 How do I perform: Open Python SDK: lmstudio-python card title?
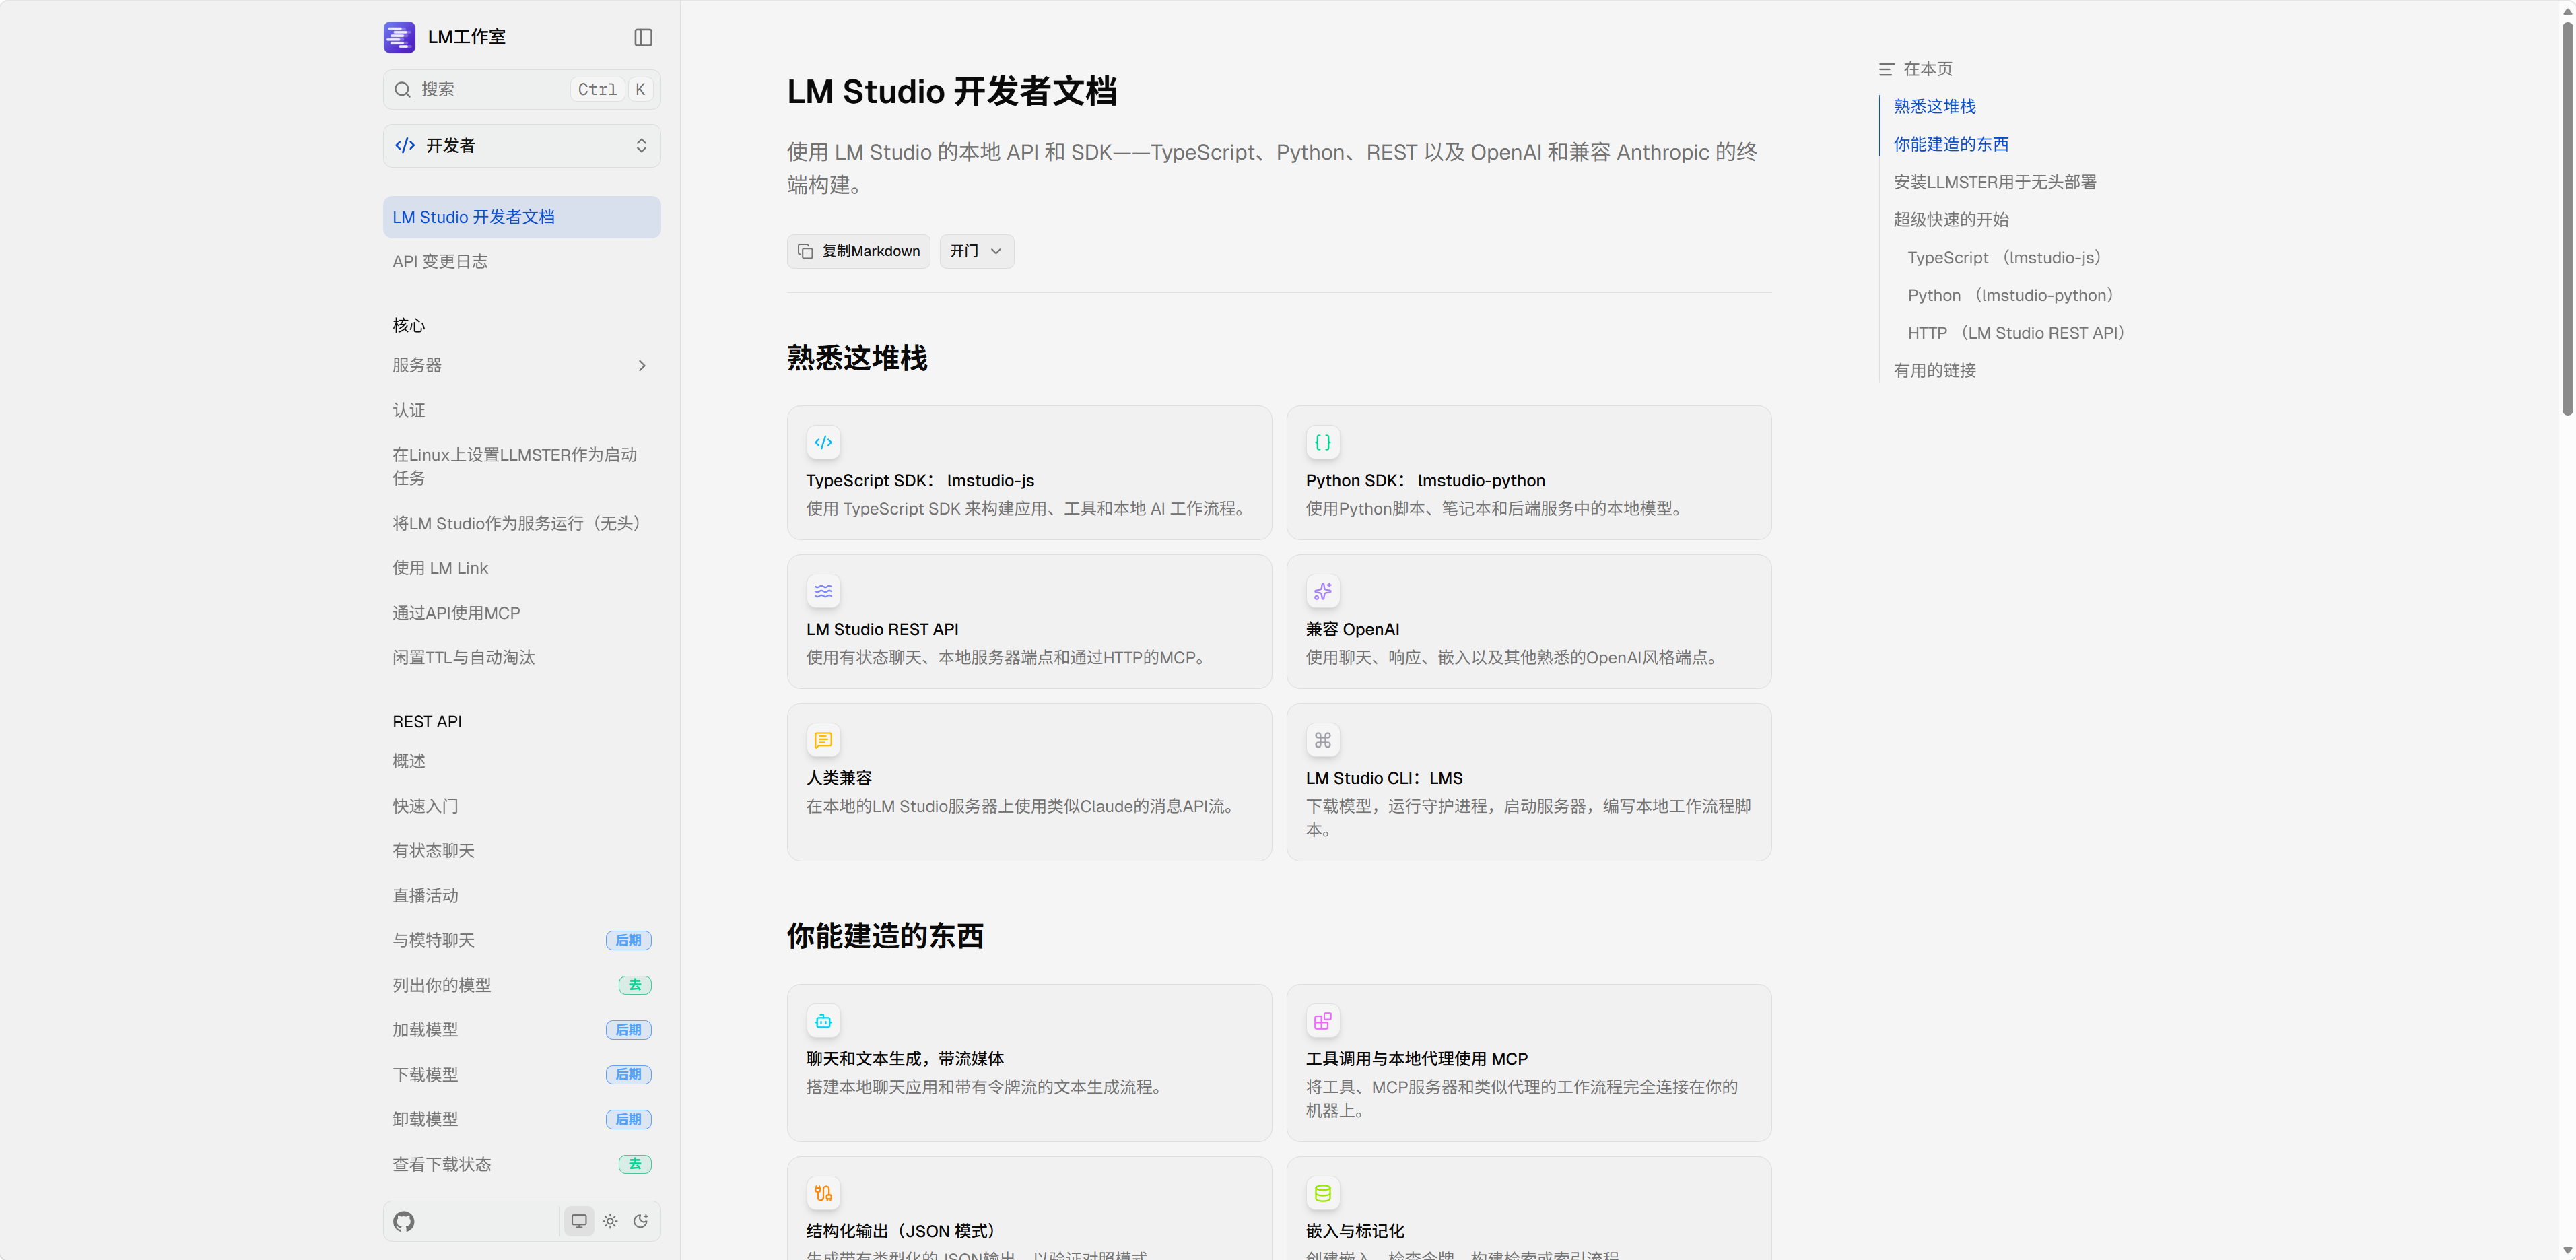[x=1425, y=481]
